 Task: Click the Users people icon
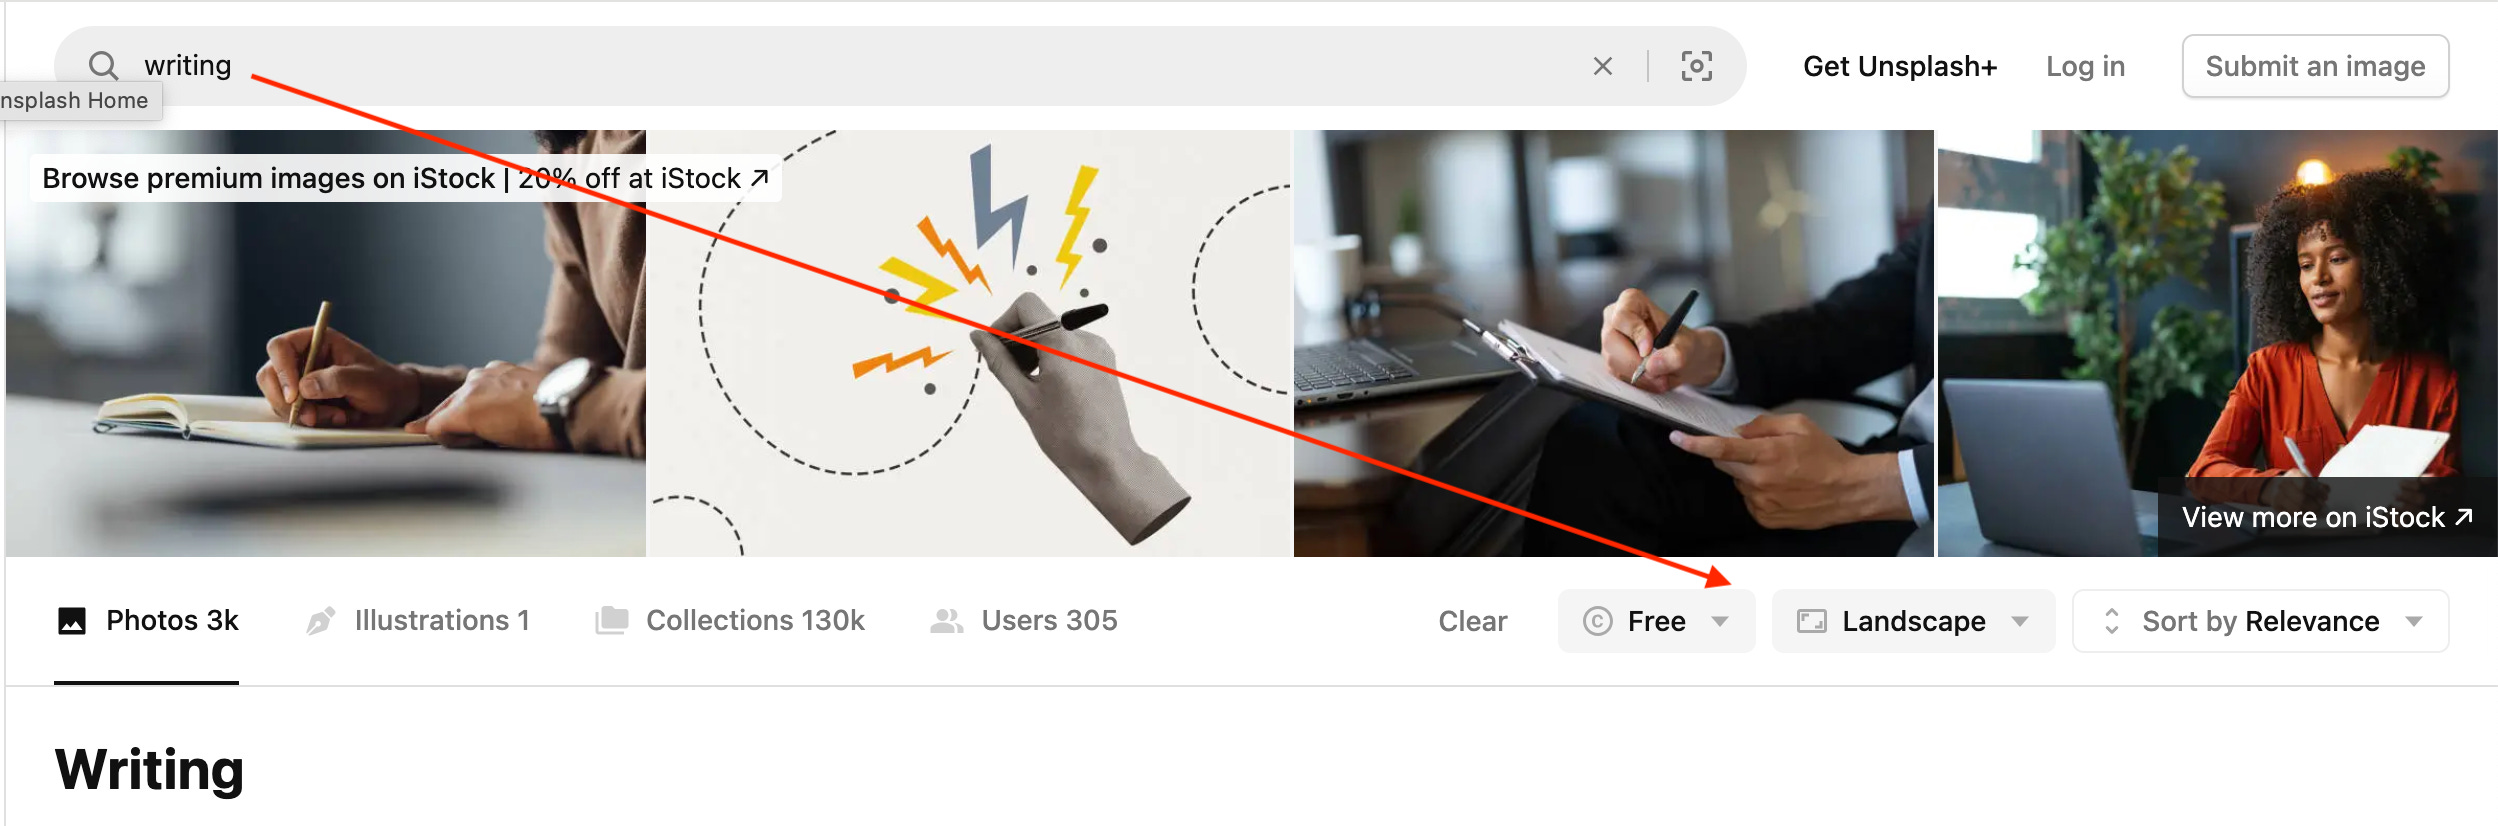coord(946,621)
